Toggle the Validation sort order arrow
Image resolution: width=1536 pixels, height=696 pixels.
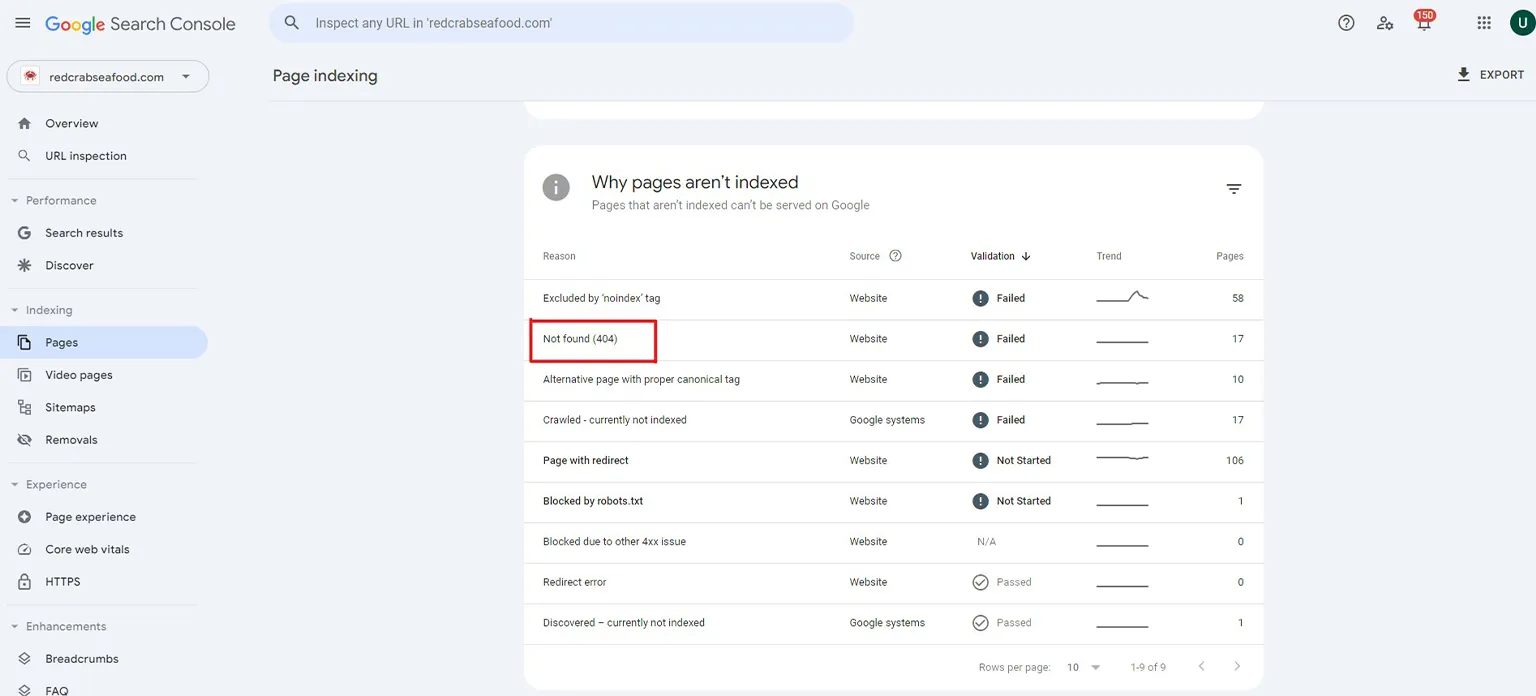click(1026, 256)
